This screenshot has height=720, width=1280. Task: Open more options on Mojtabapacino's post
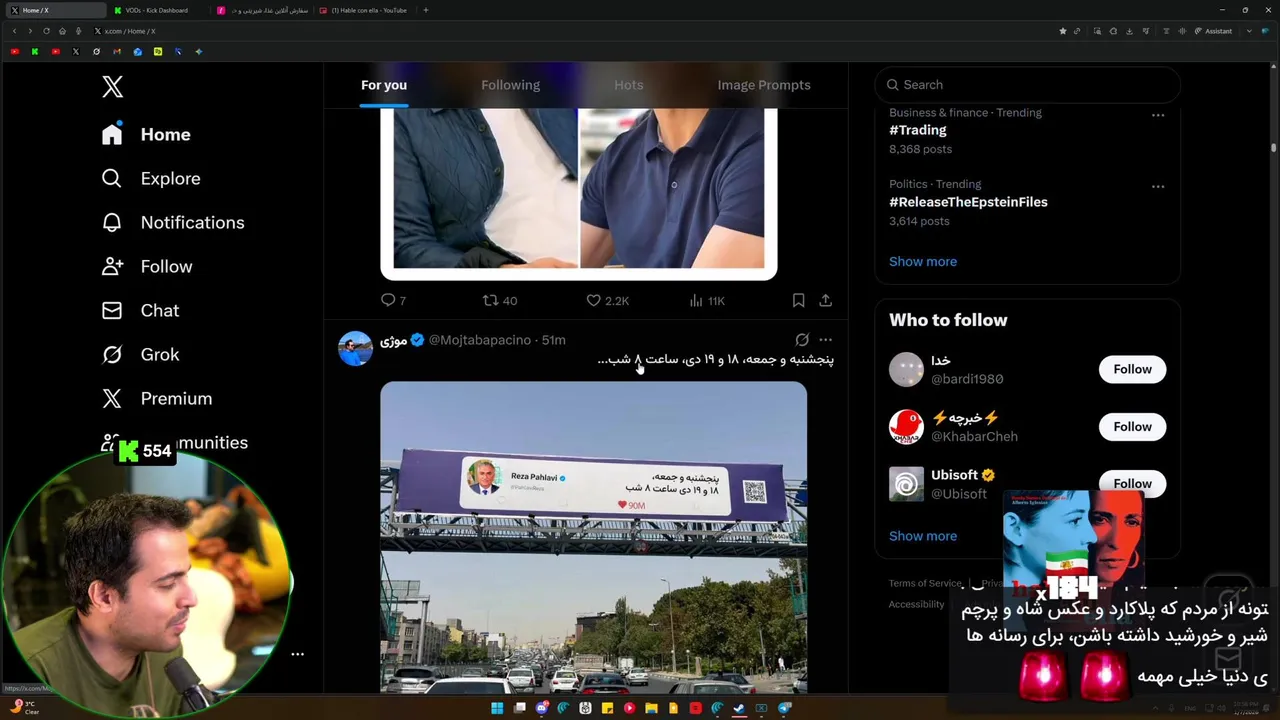[825, 340]
